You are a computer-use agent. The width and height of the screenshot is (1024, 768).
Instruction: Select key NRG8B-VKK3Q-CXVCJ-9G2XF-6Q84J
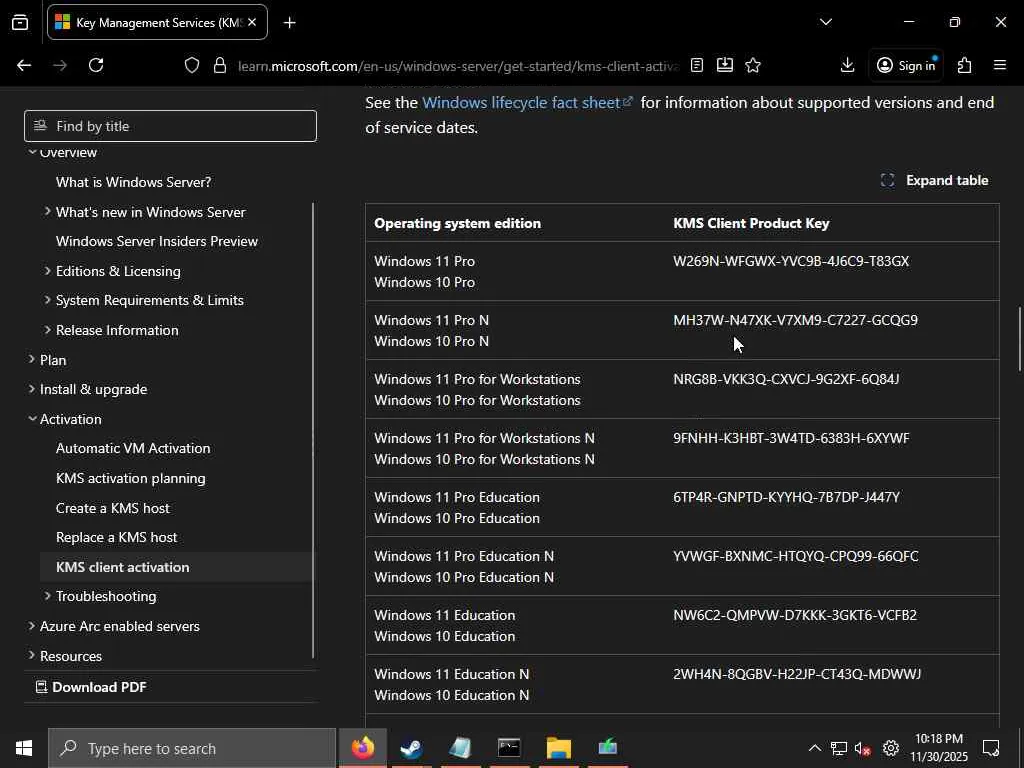(x=786, y=379)
